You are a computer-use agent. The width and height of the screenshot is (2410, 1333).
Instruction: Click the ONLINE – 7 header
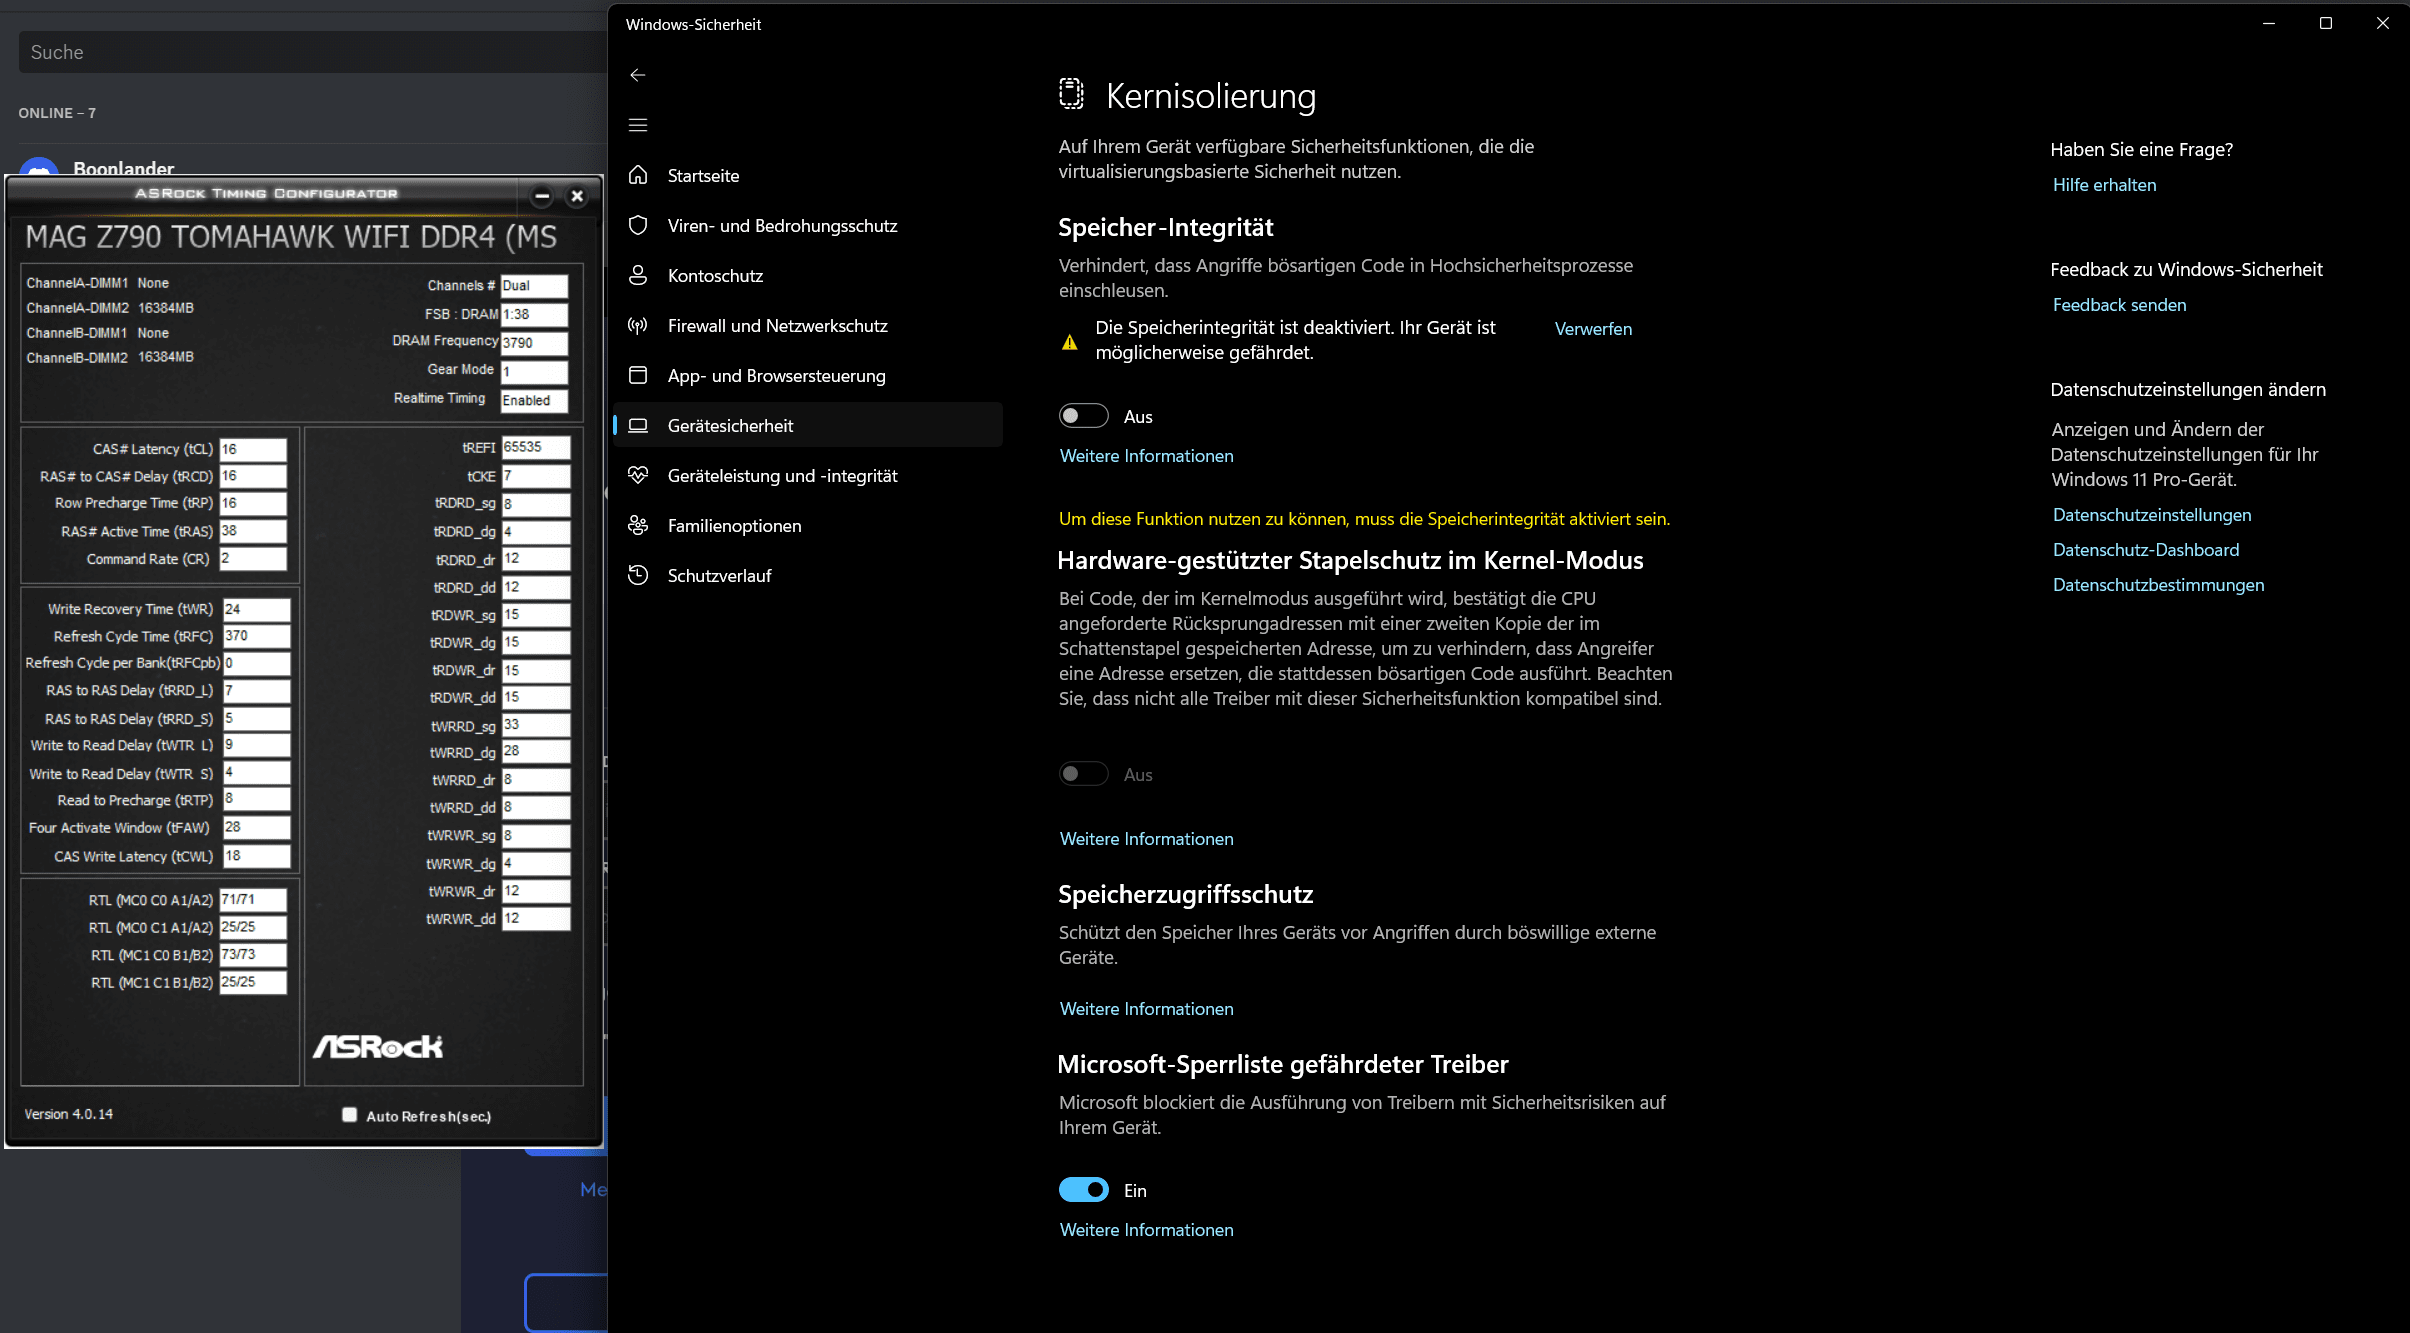[57, 113]
